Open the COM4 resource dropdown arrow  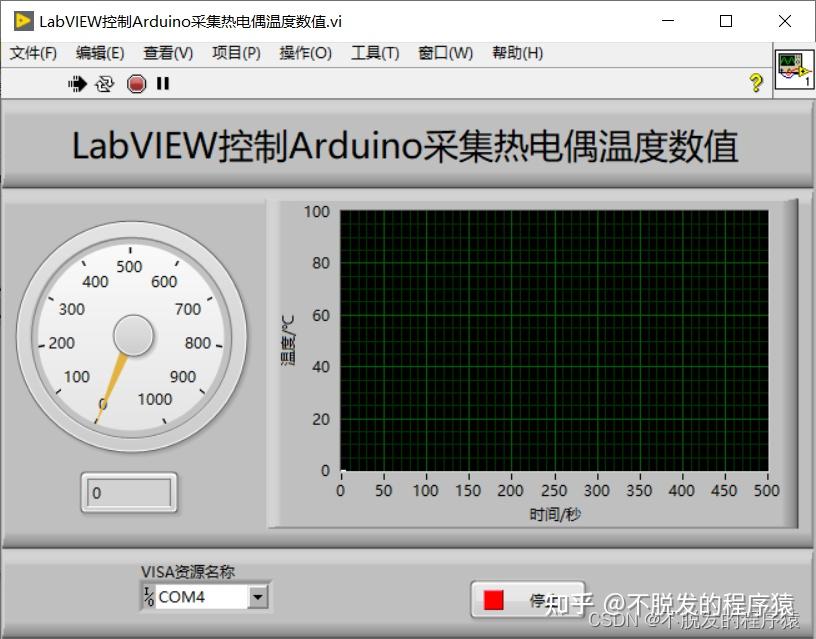click(259, 597)
